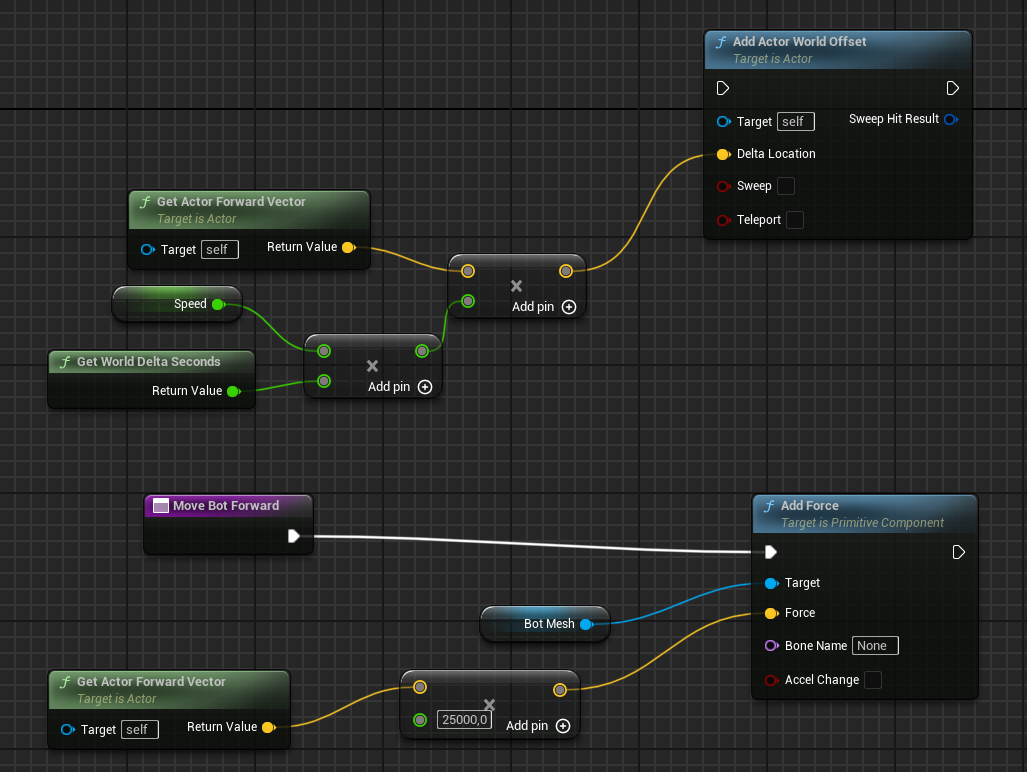Screen dimensions: 1027x772
Task: Click the Bone Name input field
Action: pyautogui.click(x=875, y=646)
